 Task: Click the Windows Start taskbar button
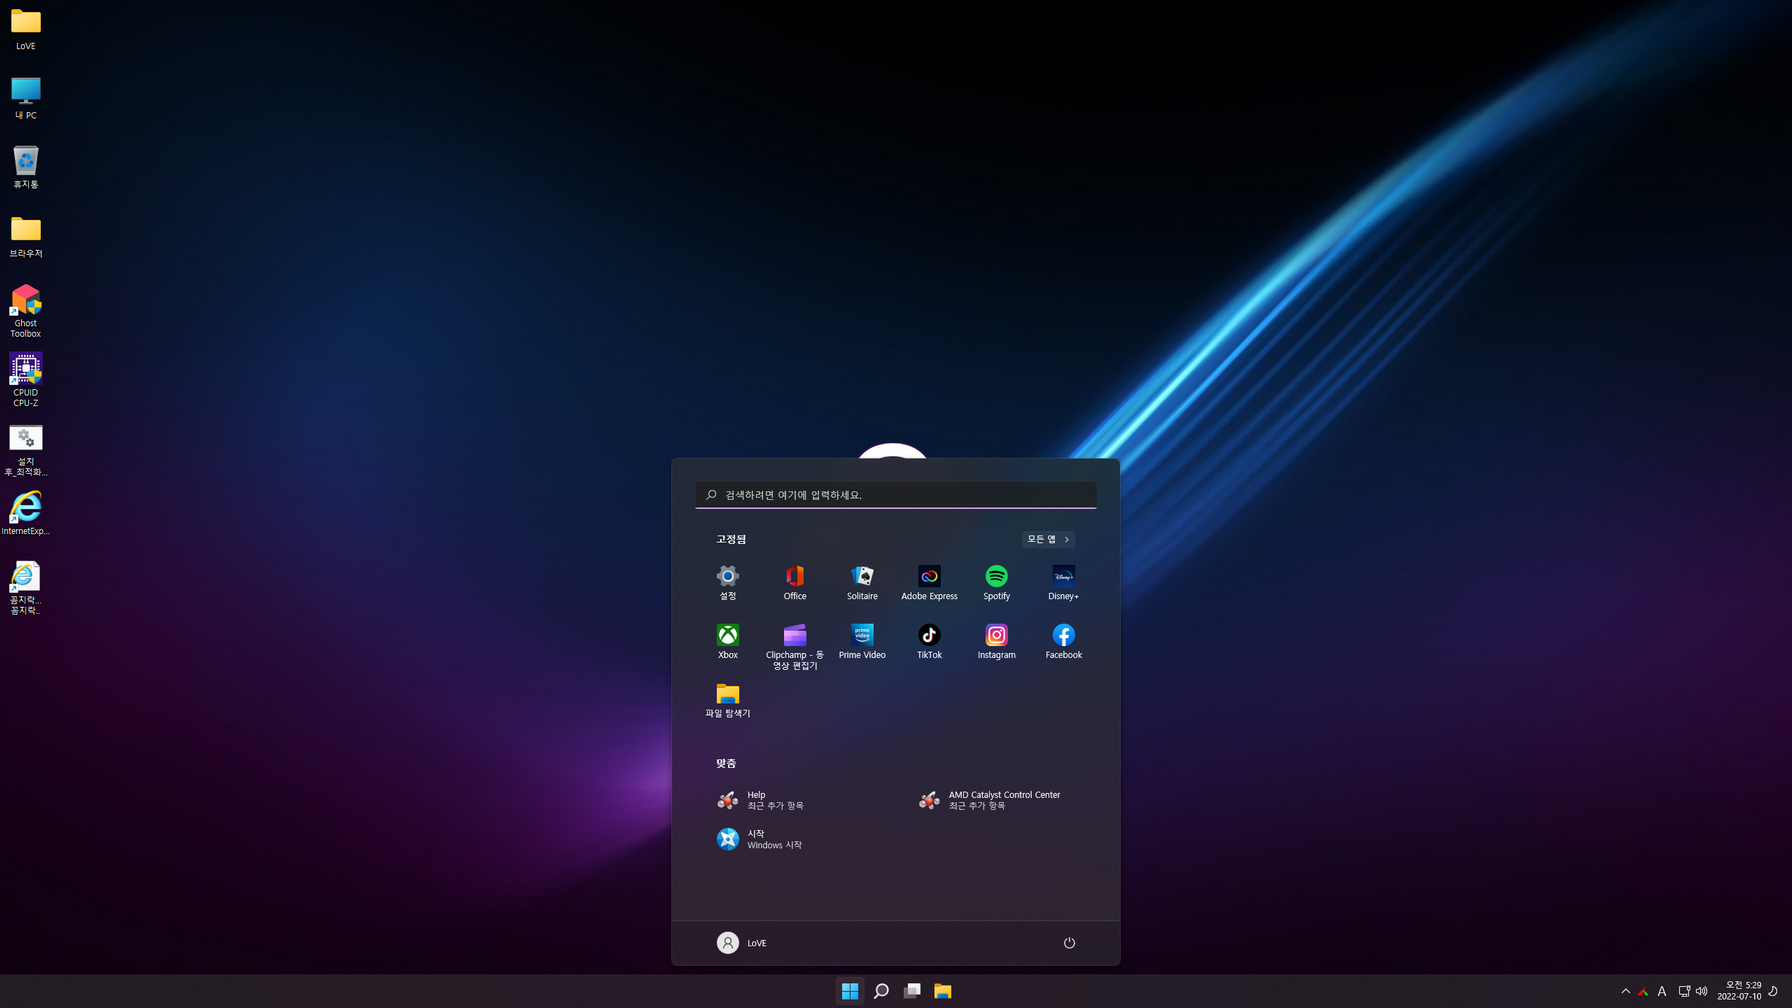[850, 991]
